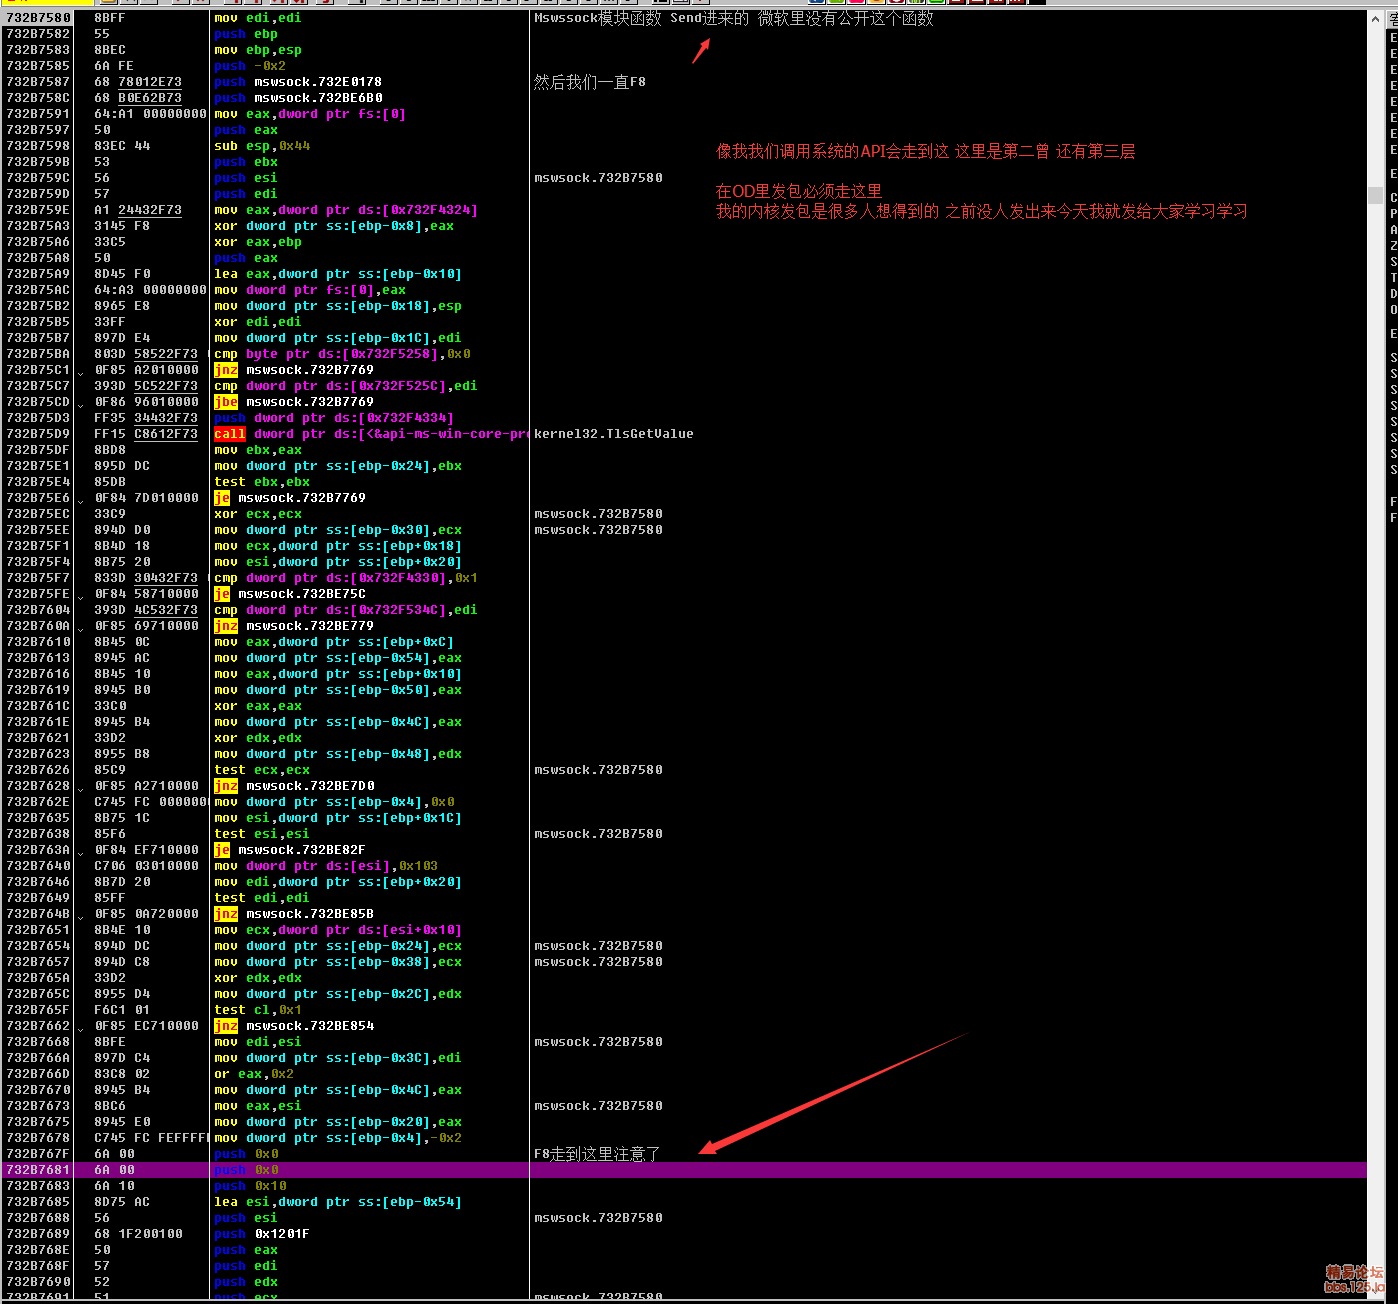
Task: Click hex bytes 'C706 03010000'
Action: pyautogui.click(x=147, y=866)
